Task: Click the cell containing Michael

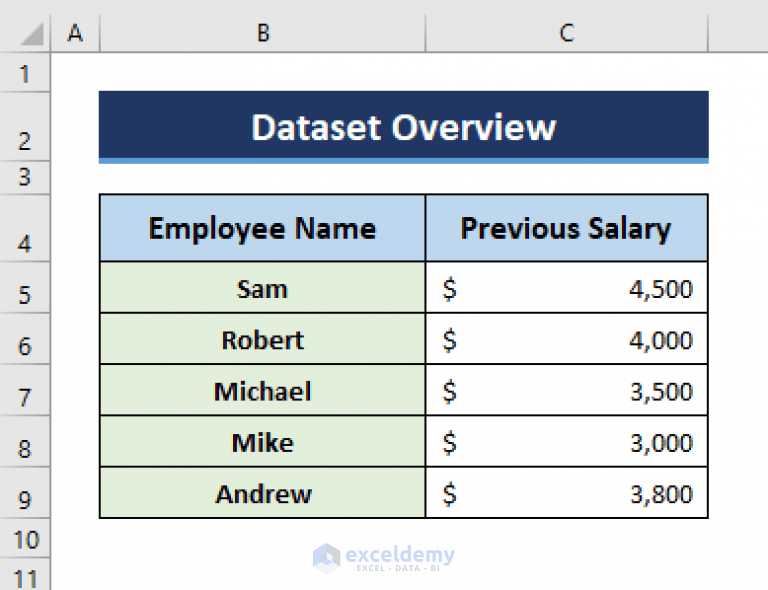Action: tap(263, 391)
